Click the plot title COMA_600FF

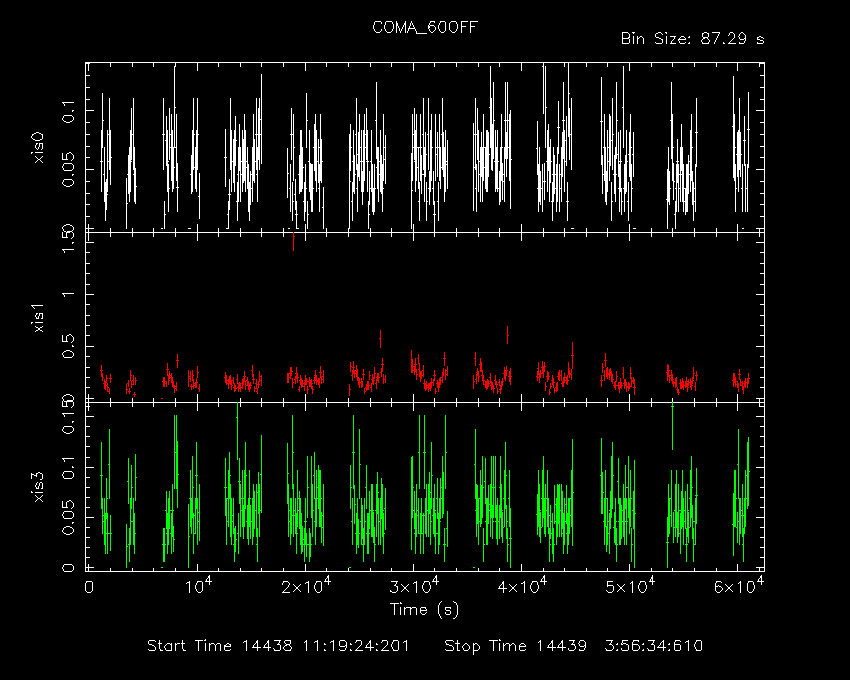424,28
